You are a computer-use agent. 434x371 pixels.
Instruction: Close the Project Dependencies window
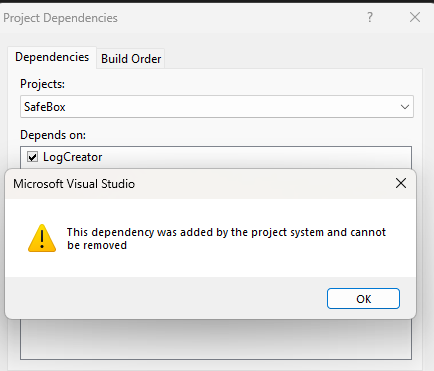(415, 17)
